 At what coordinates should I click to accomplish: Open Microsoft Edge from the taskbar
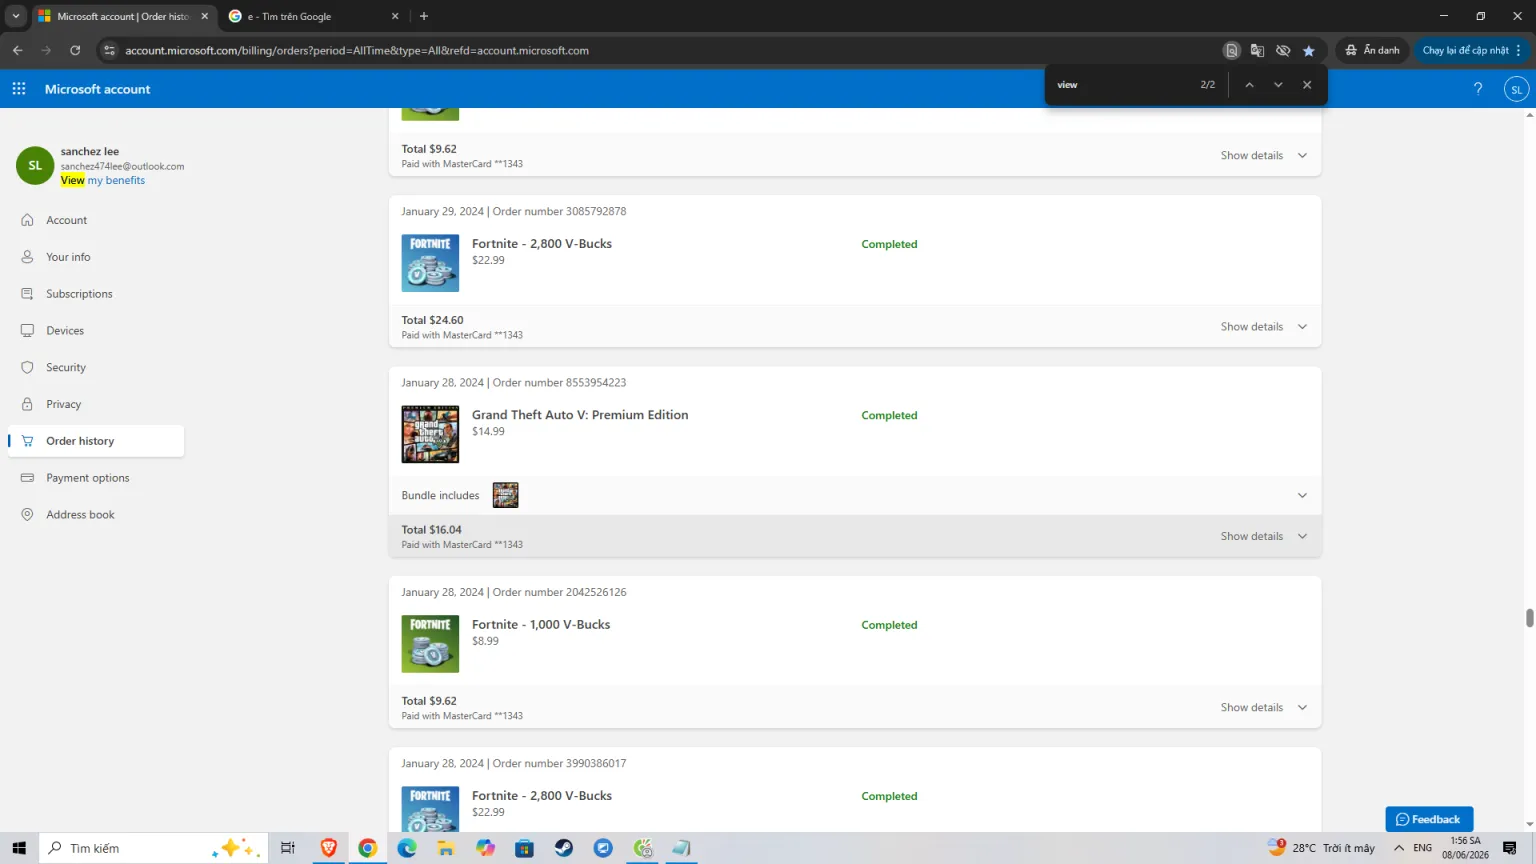[x=407, y=848]
